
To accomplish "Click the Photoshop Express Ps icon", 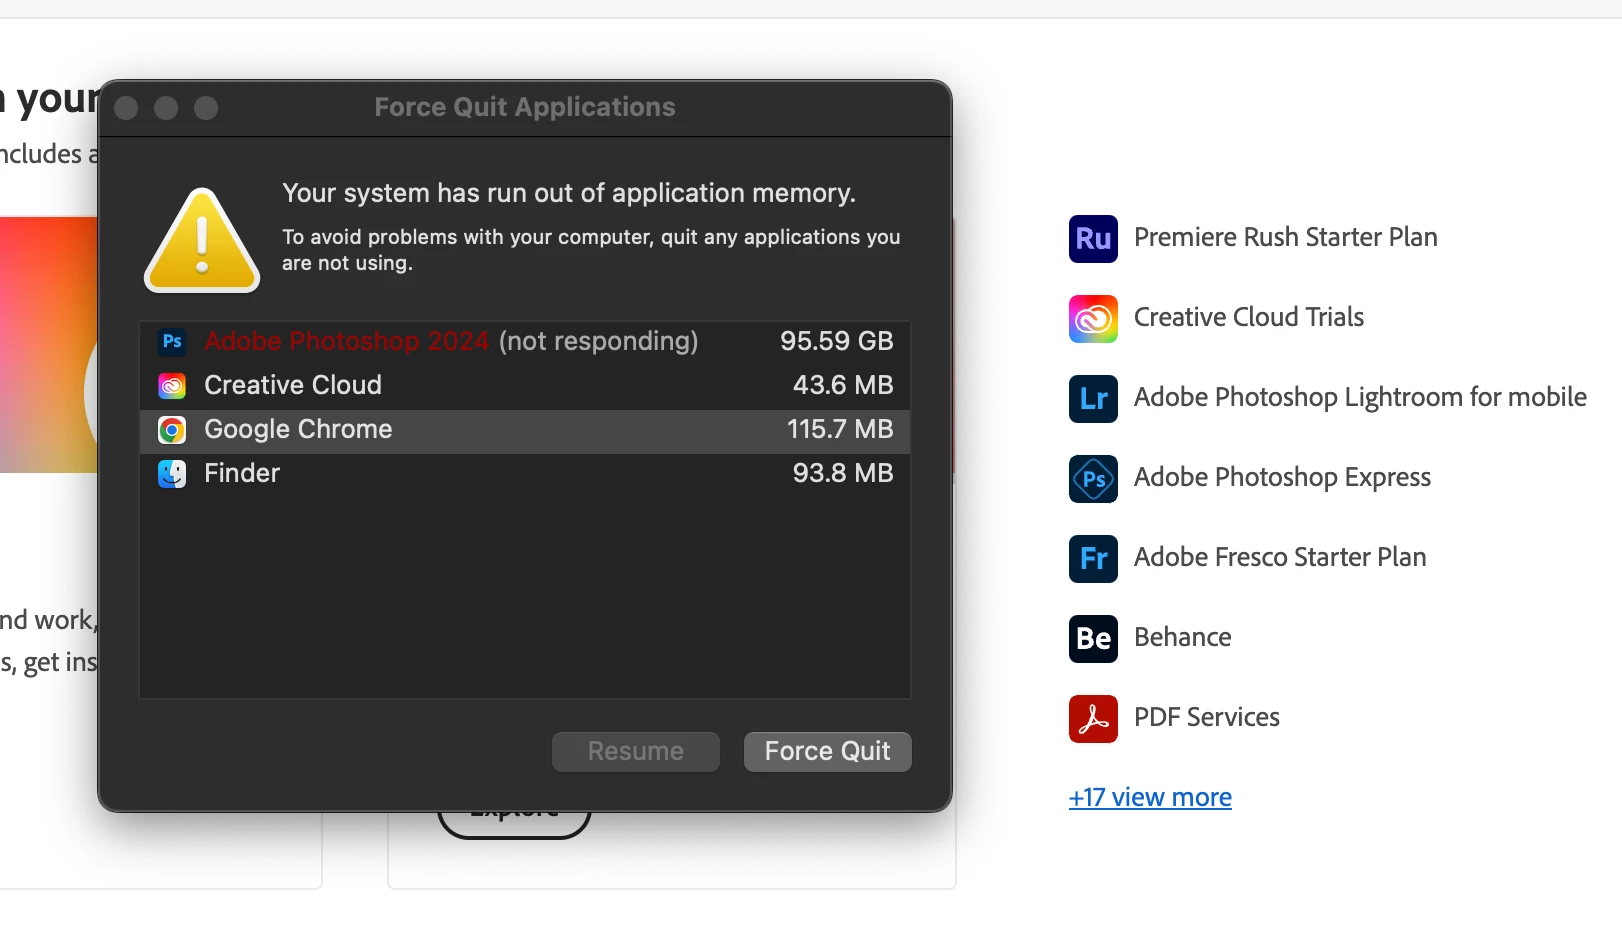I will [1093, 479].
